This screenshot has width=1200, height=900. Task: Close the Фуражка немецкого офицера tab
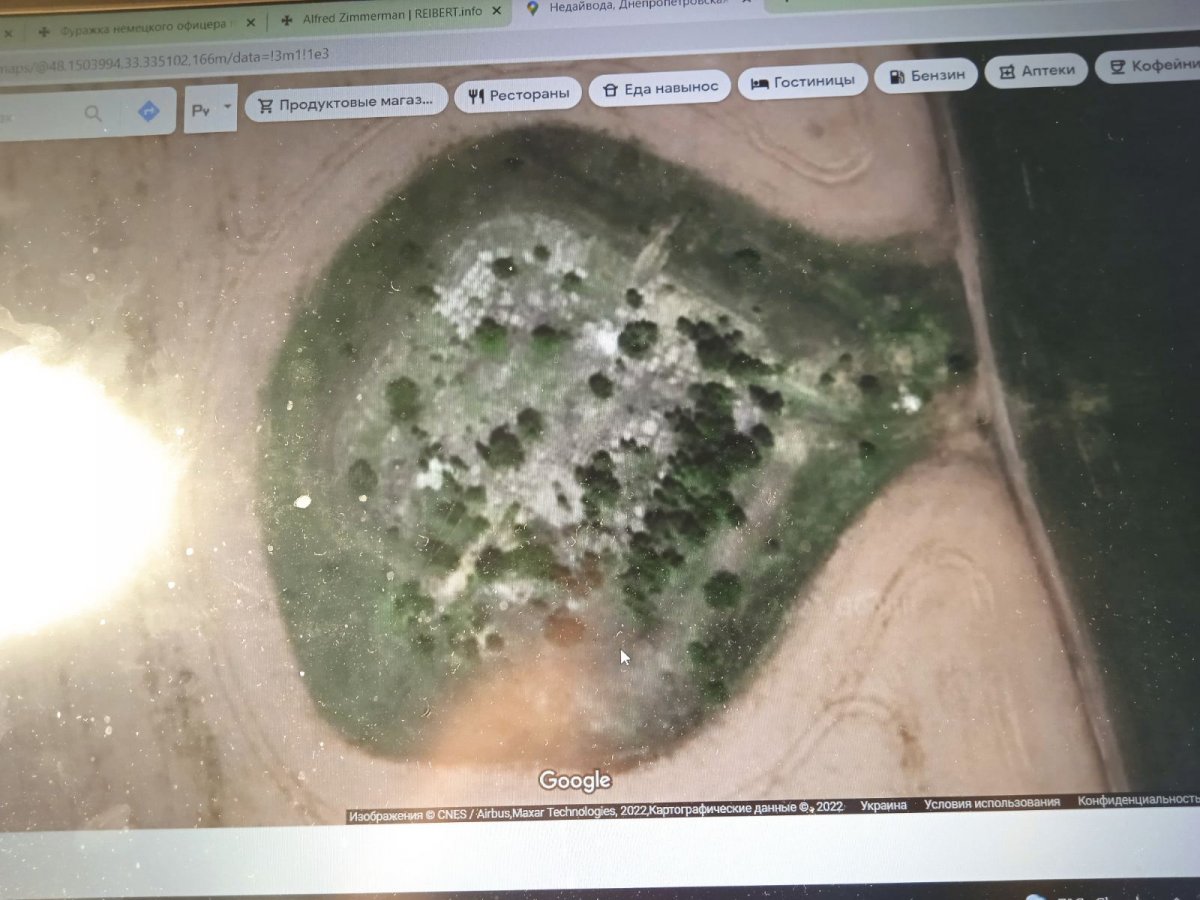click(249, 23)
